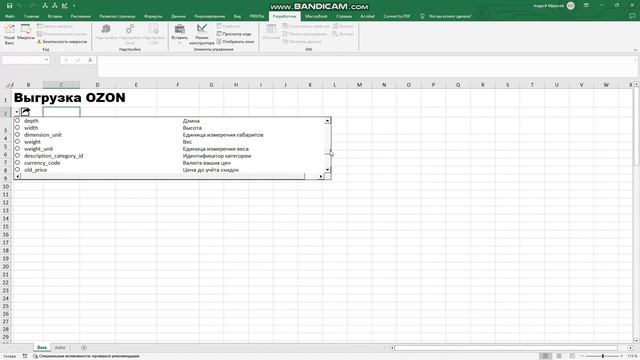This screenshot has width=640, height=360.
Task: Click the listbox scroll right arrow
Action: click(x=321, y=176)
